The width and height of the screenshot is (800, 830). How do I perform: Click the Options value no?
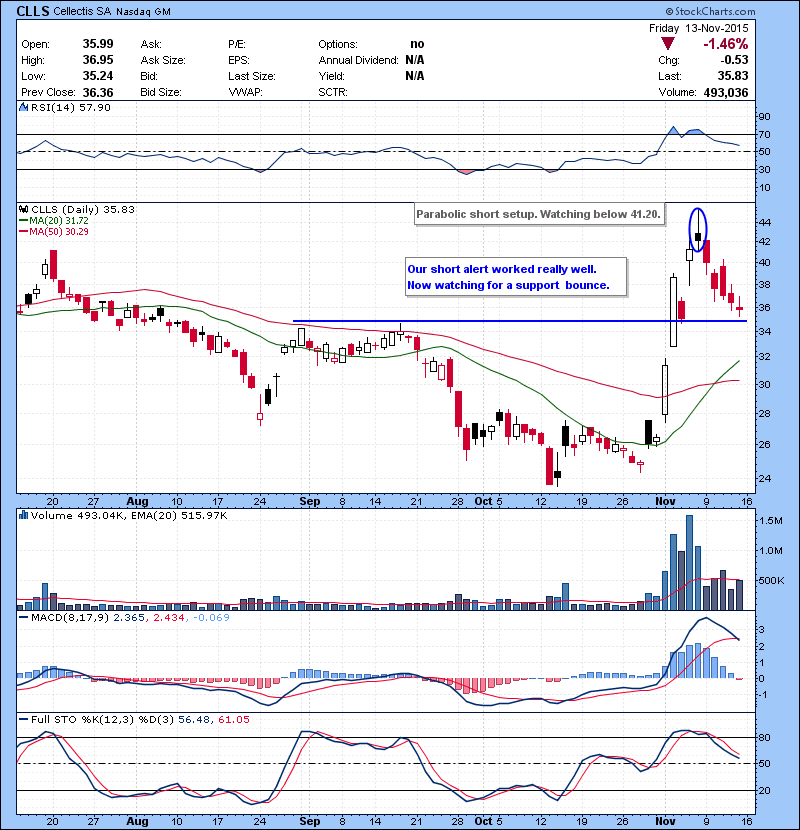tap(417, 44)
